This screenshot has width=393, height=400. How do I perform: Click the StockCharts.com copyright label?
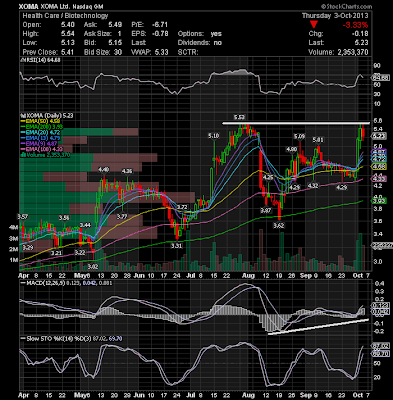point(346,6)
